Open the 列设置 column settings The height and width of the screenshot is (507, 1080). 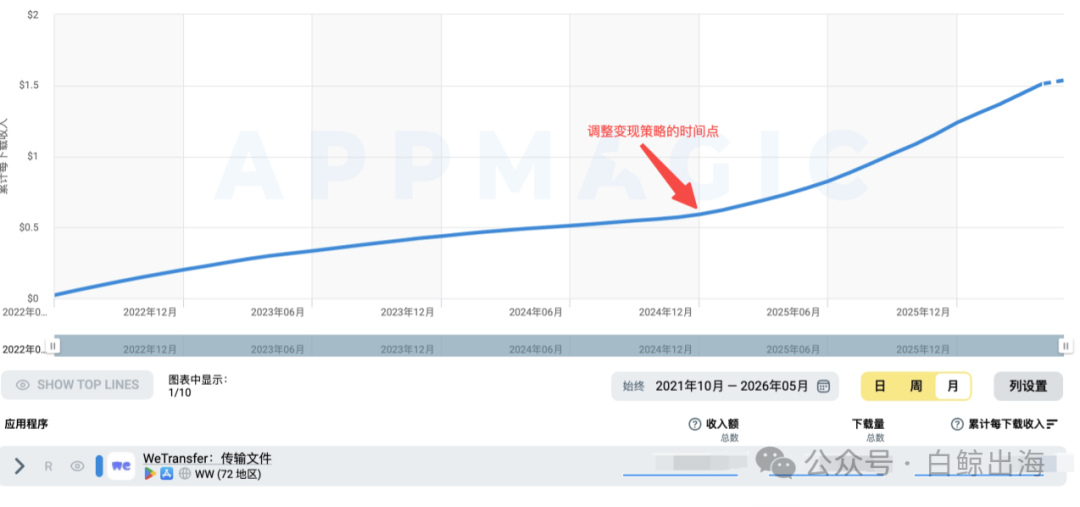click(1028, 386)
